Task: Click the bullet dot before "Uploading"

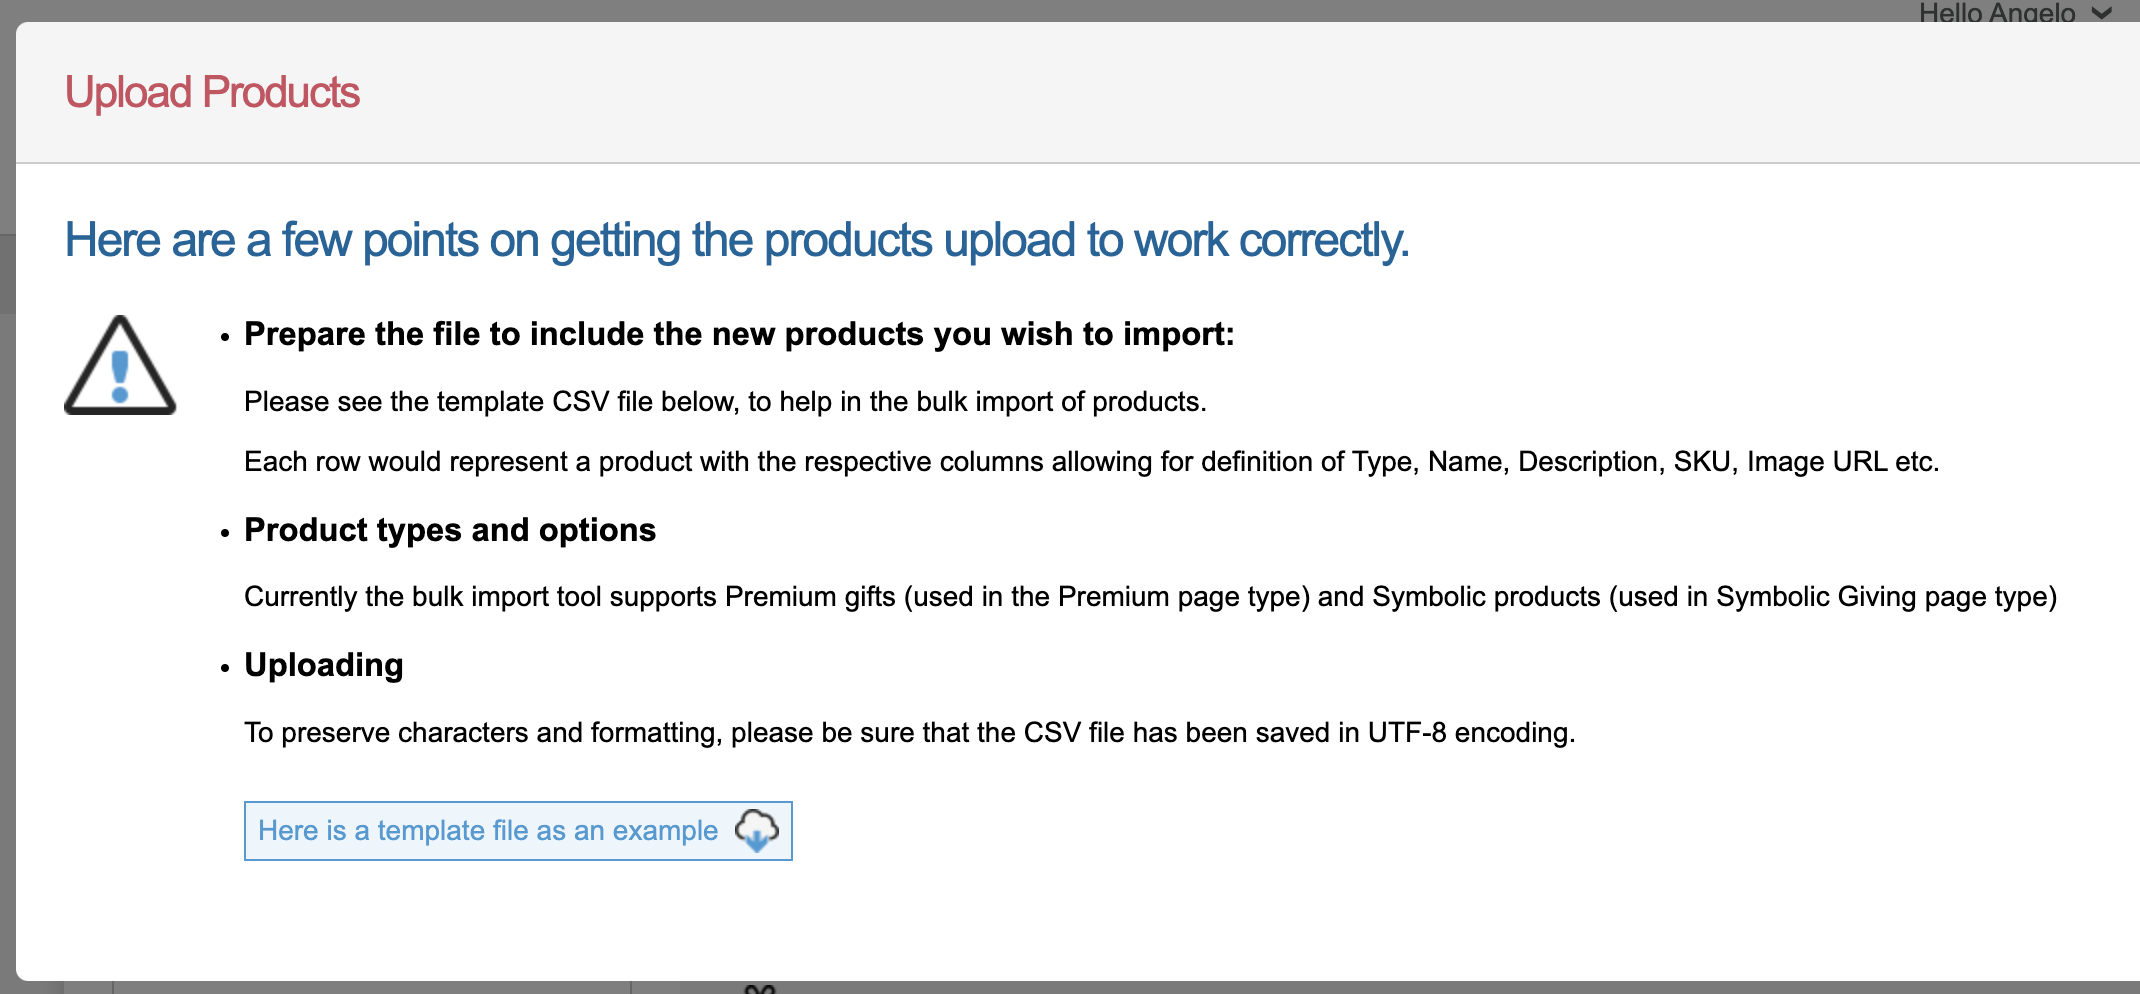Action: coord(225,668)
